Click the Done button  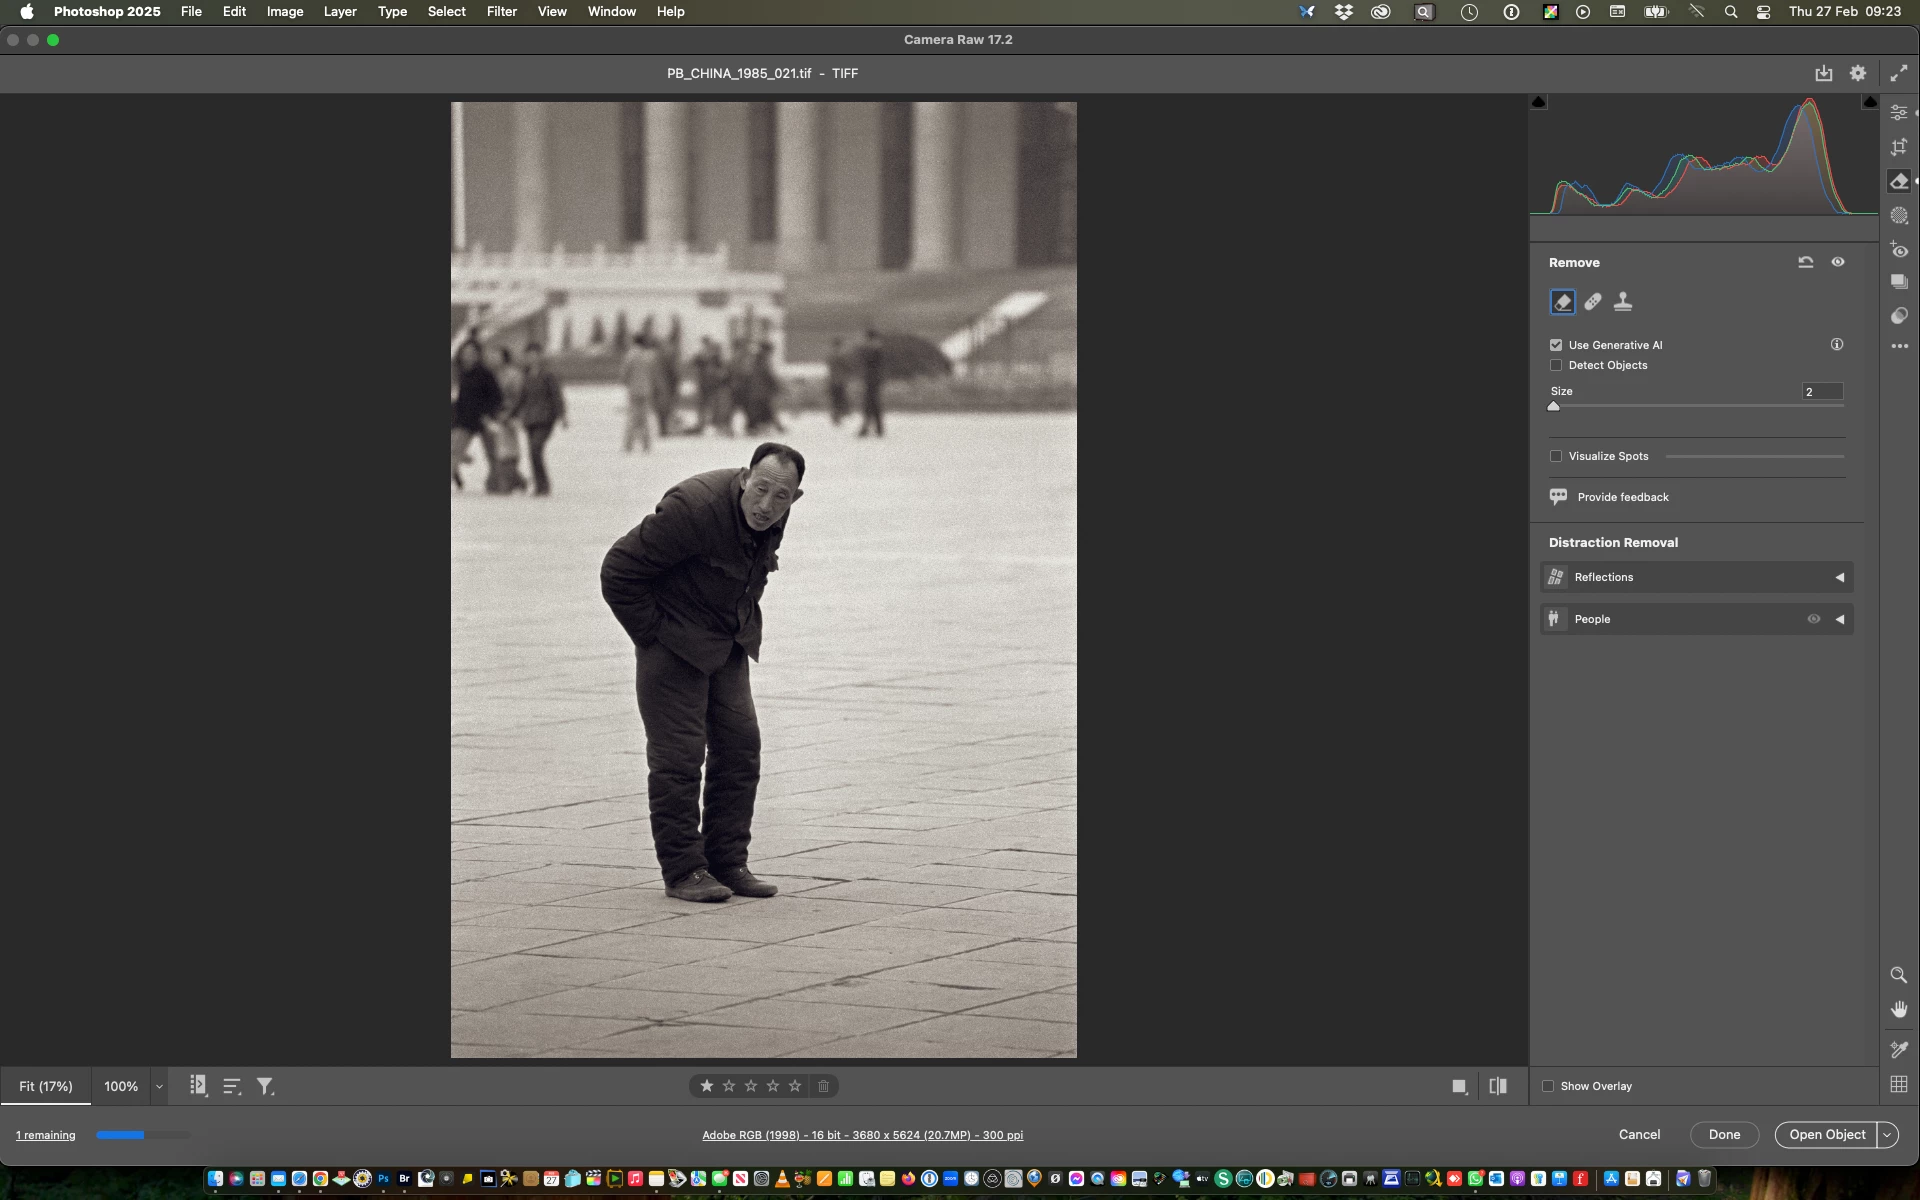point(1723,1134)
